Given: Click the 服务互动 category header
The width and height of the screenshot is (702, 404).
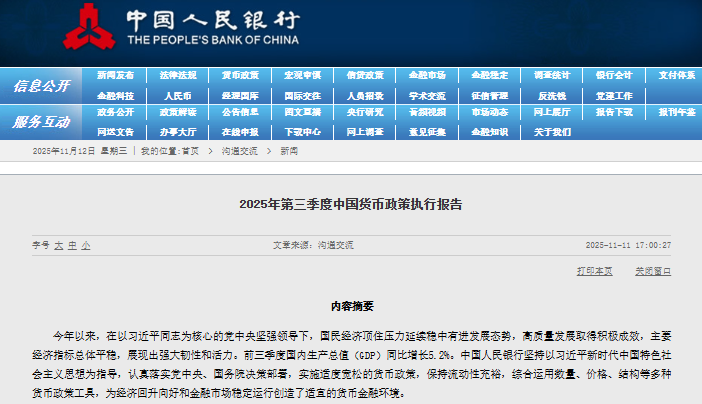Looking at the screenshot, I should (x=42, y=122).
